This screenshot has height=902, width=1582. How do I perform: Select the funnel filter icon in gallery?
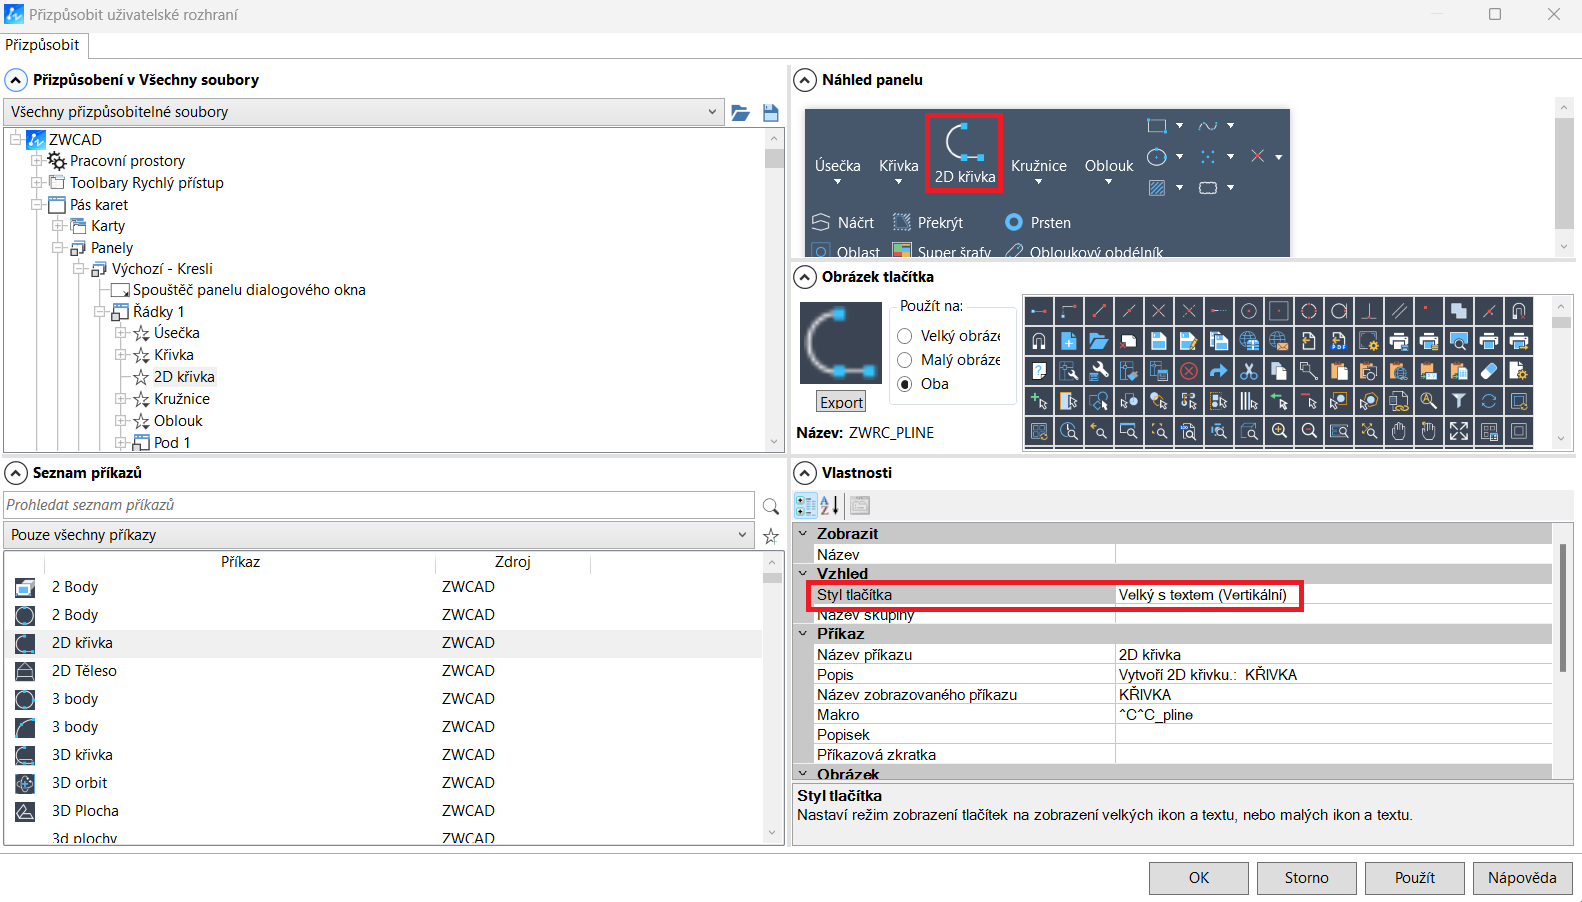(x=1458, y=401)
